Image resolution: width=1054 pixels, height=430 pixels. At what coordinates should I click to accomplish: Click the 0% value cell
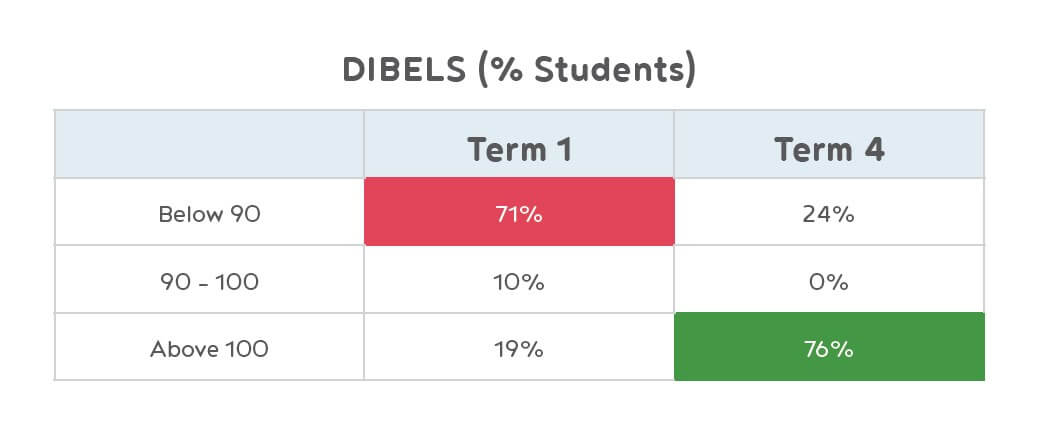[x=829, y=282]
